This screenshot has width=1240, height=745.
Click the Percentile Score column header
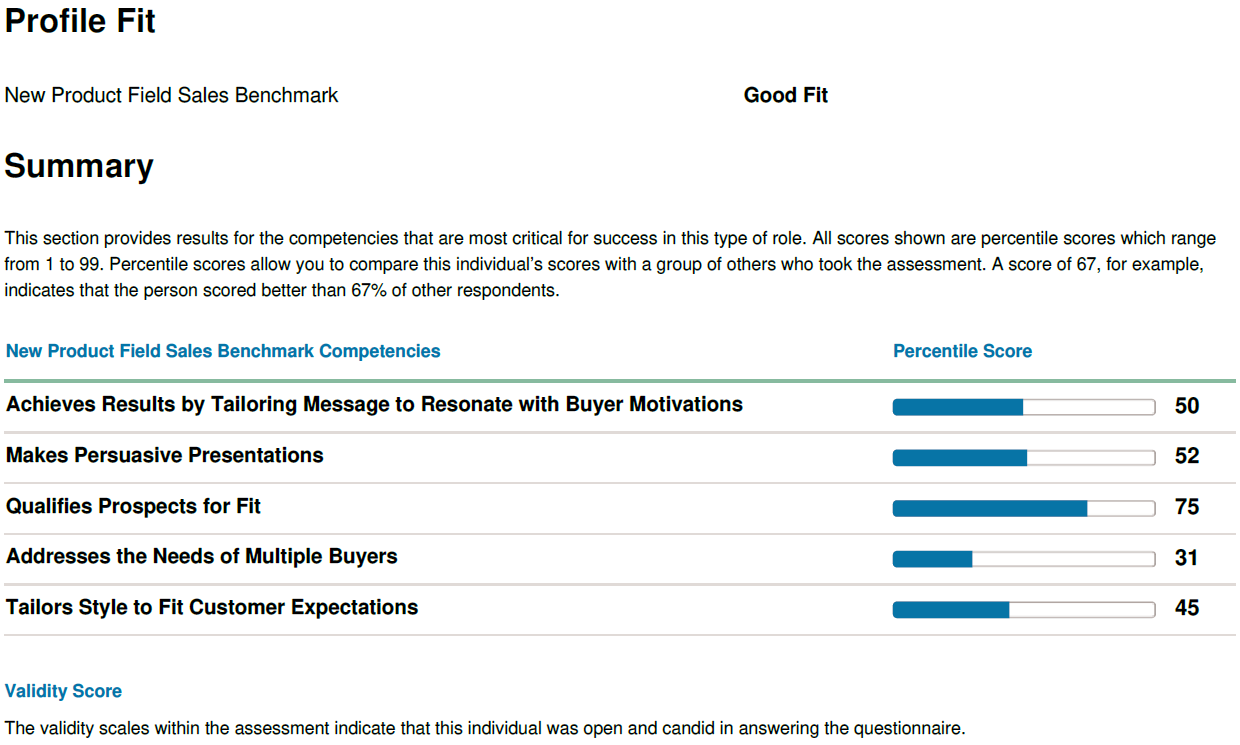(962, 351)
